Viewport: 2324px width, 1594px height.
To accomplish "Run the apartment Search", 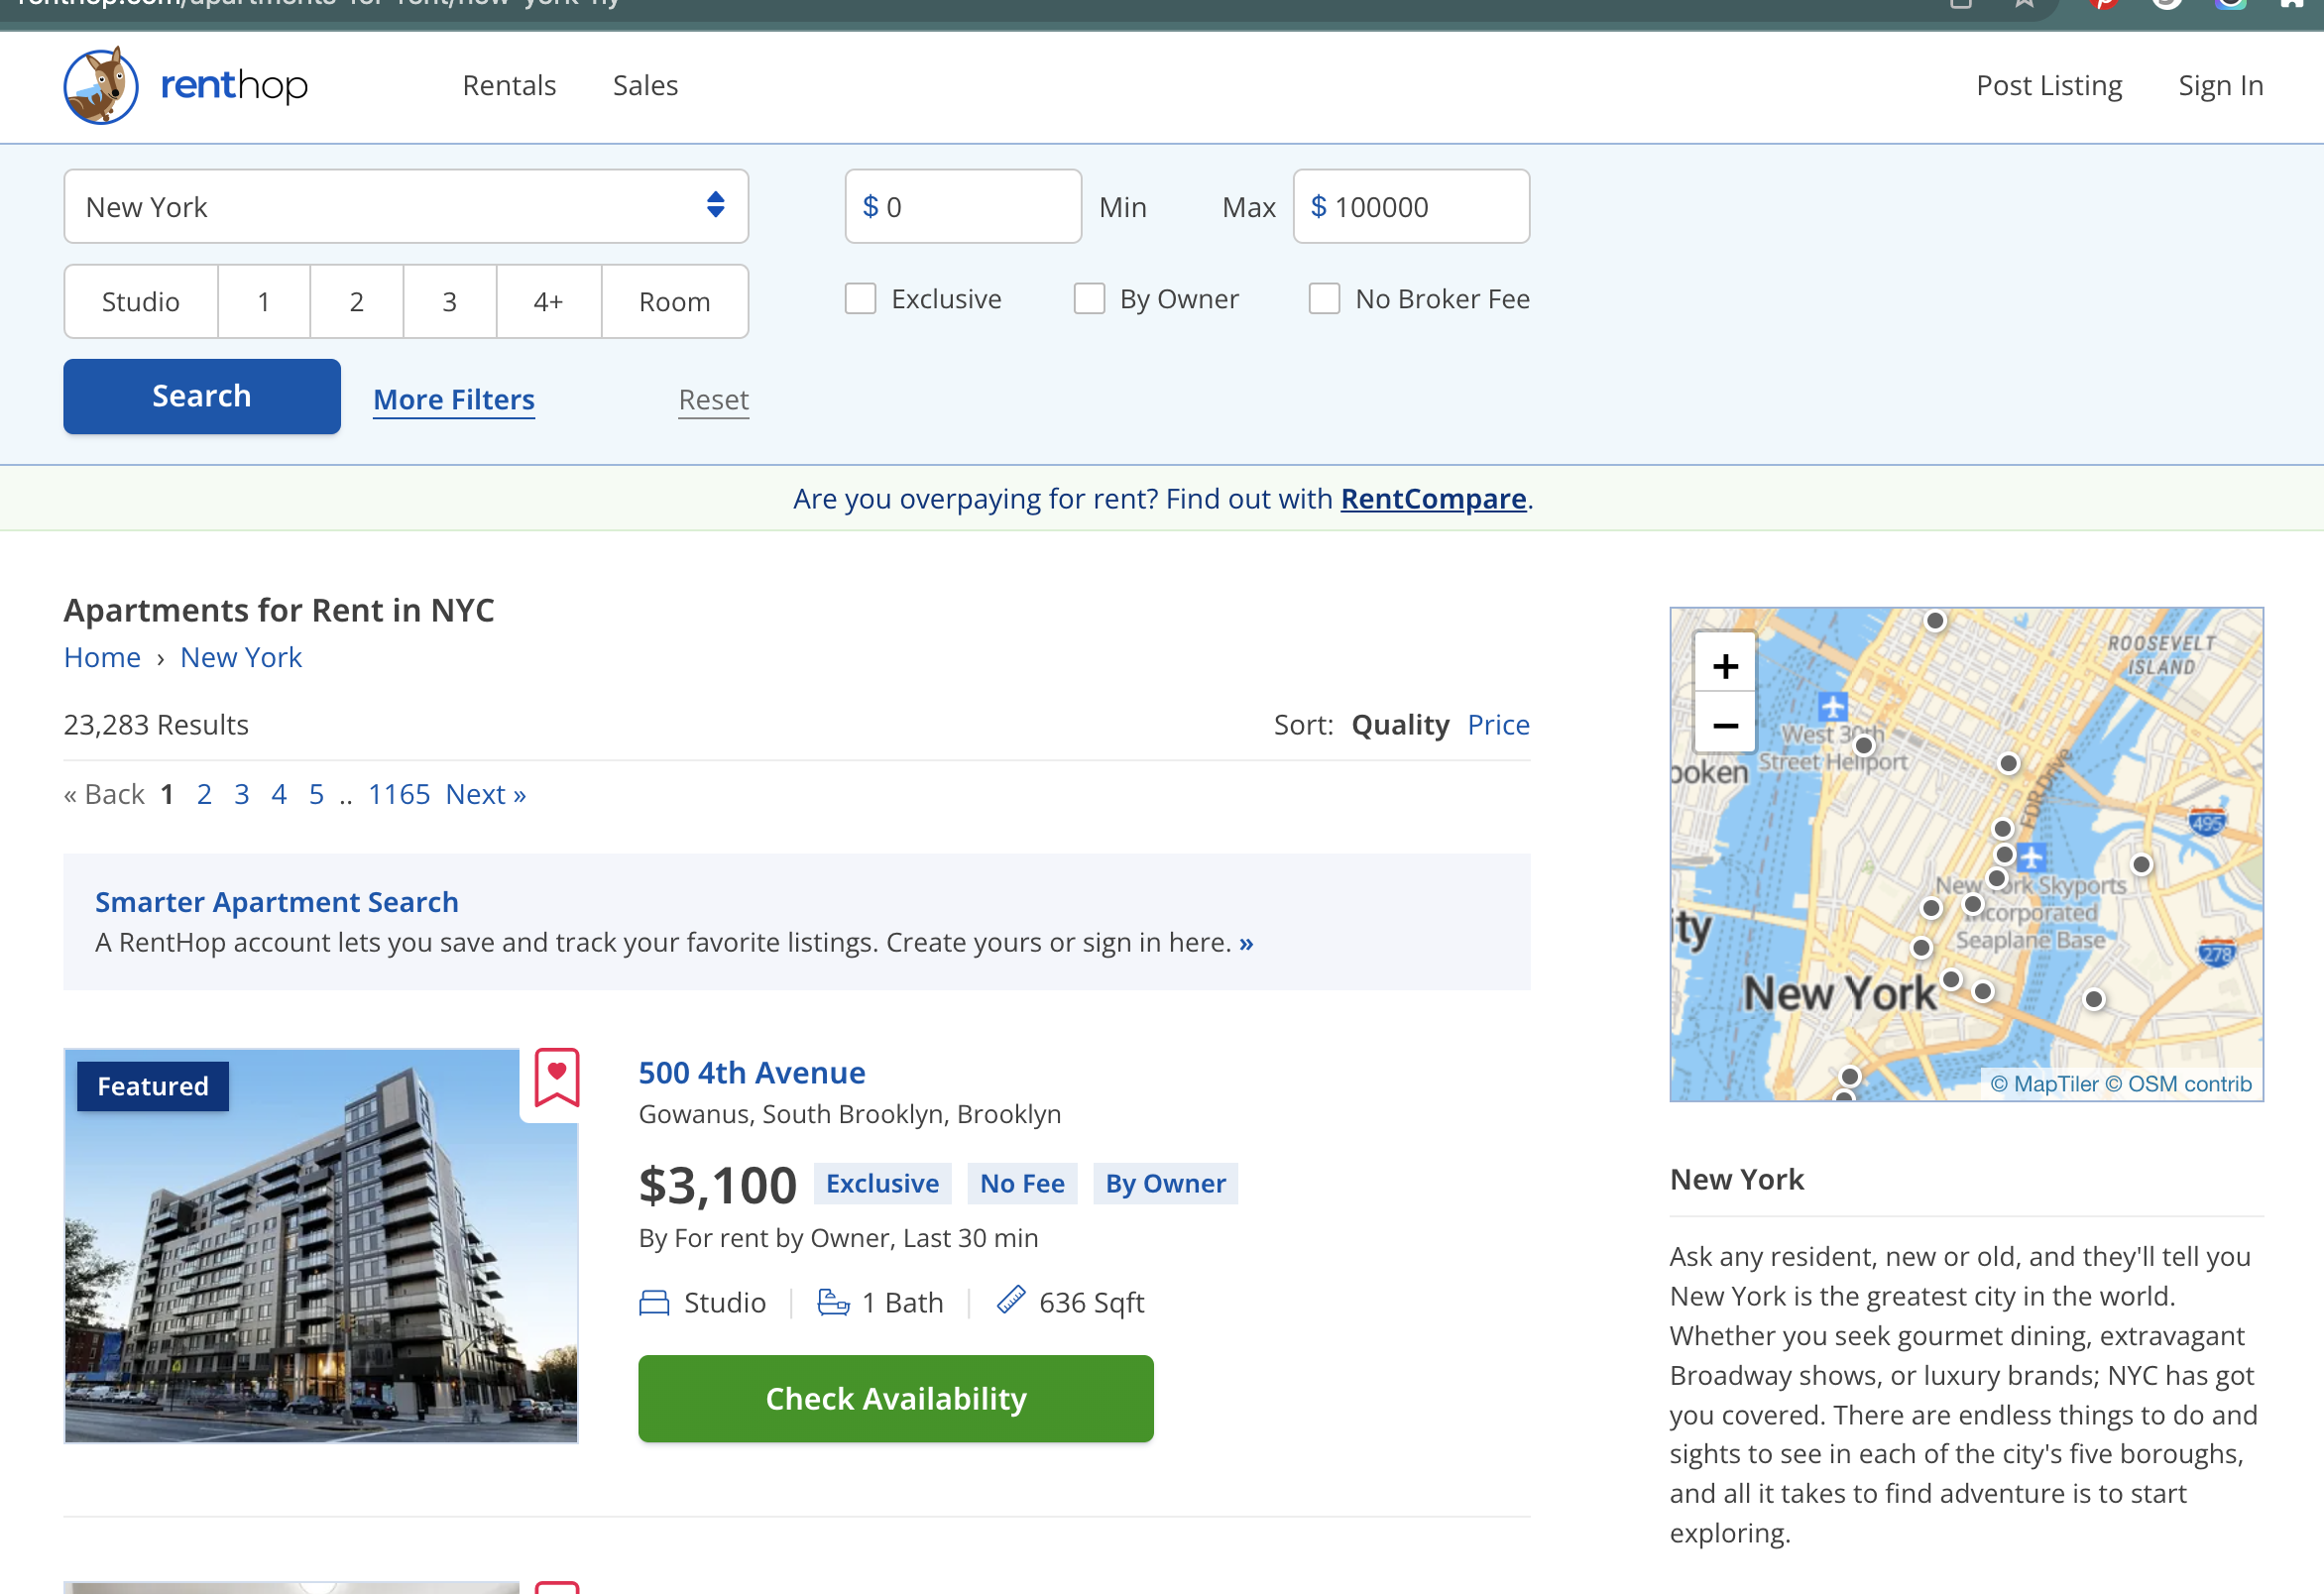I will tap(201, 396).
